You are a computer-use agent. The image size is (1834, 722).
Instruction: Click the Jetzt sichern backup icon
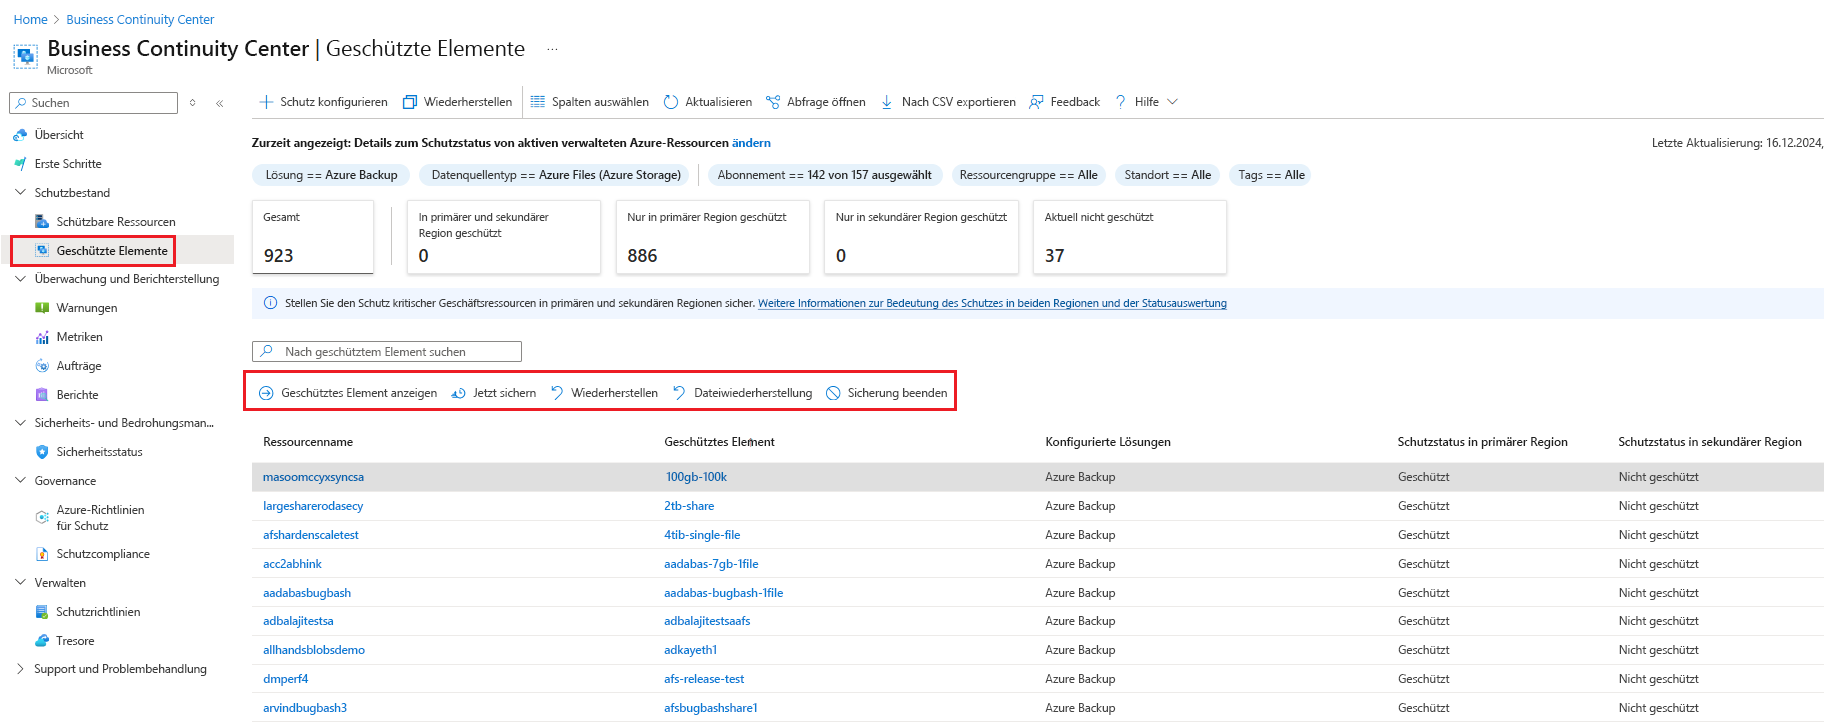(459, 393)
